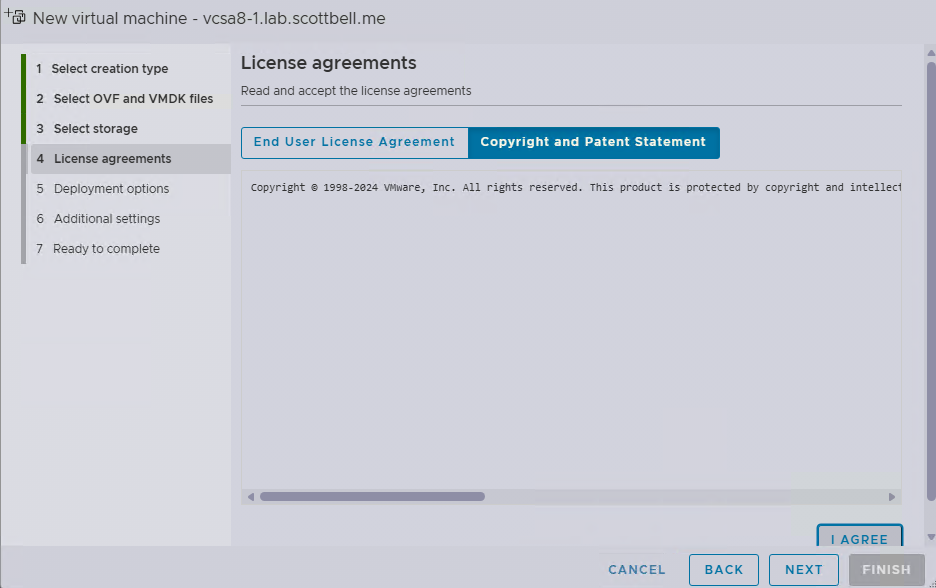Image resolution: width=936 pixels, height=588 pixels.
Task: Cancel the new virtual machine wizard
Action: pos(637,570)
